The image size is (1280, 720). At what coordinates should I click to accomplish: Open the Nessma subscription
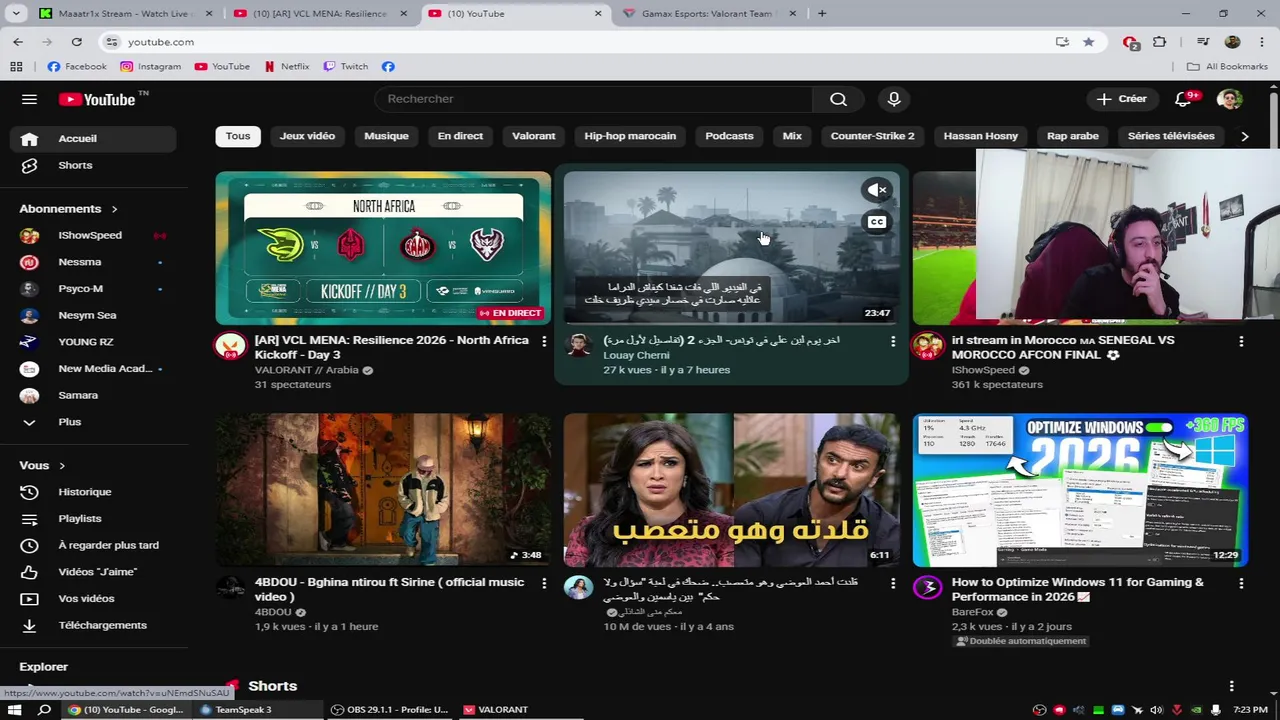click(93, 262)
